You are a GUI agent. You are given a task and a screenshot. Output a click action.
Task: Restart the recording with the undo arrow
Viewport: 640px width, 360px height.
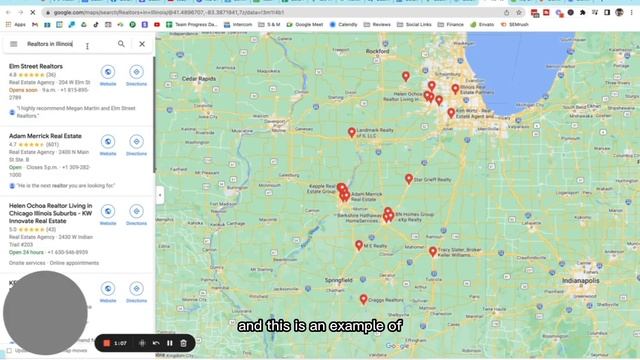156,343
